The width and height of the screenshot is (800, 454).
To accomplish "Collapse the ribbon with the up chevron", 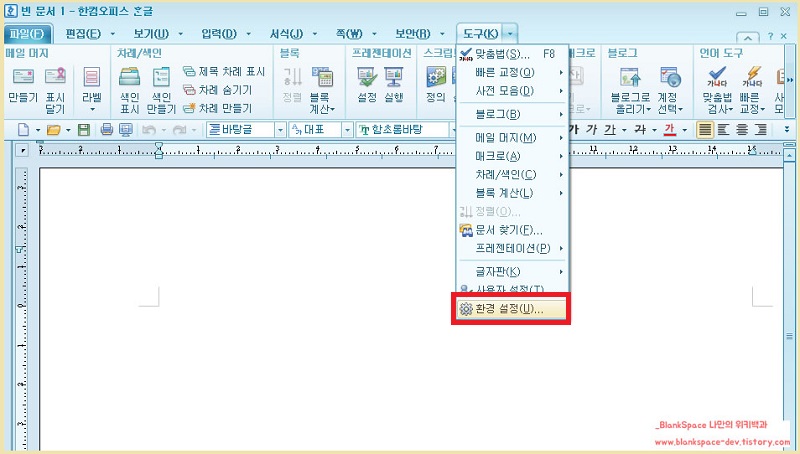I will (747, 37).
